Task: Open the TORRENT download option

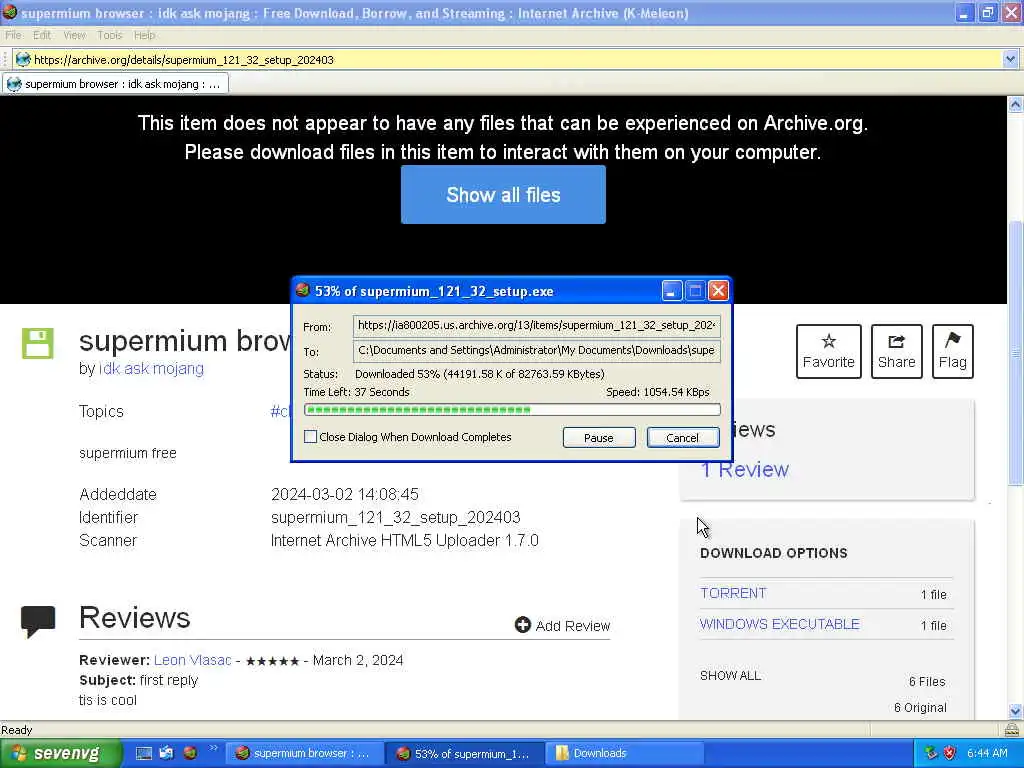Action: 733,593
